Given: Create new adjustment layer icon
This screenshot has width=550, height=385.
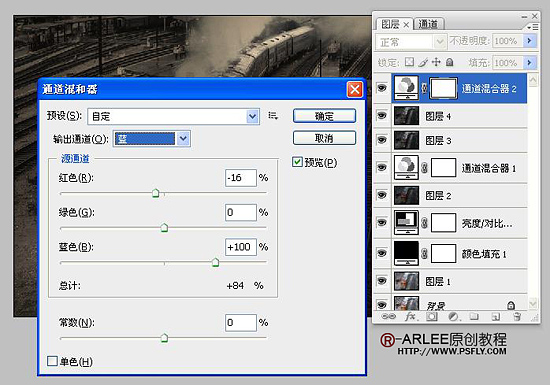Looking at the screenshot, I should pos(454,317).
